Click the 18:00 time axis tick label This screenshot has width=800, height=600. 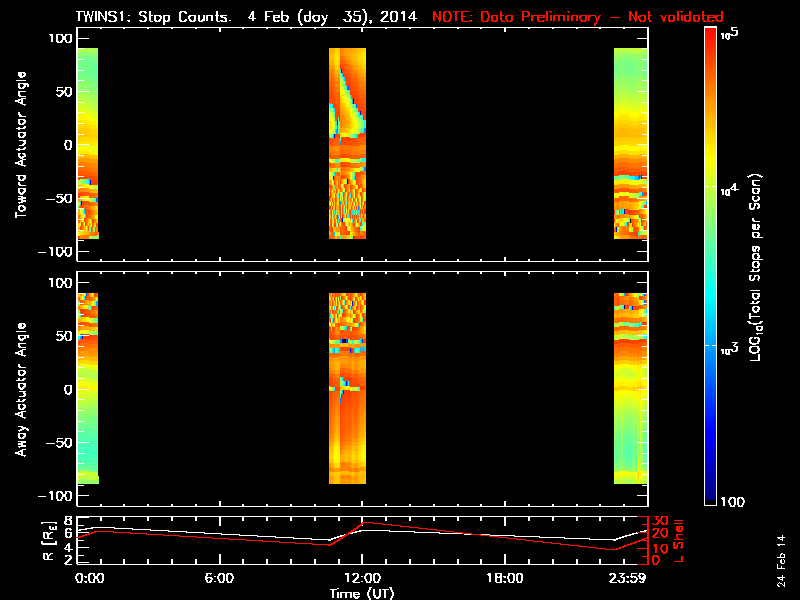pyautogui.click(x=504, y=578)
